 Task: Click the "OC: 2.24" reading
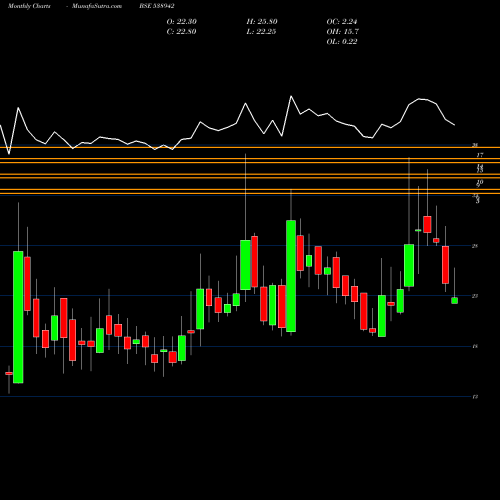tap(342, 22)
